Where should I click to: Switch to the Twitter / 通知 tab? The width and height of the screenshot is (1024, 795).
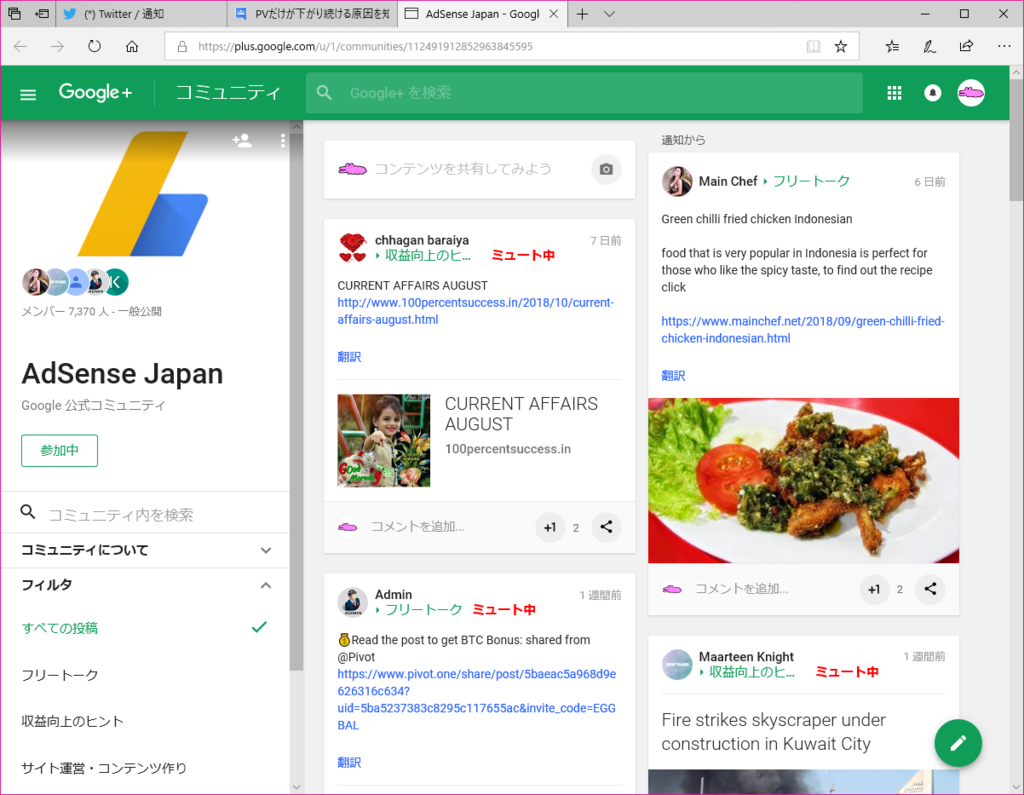(142, 14)
